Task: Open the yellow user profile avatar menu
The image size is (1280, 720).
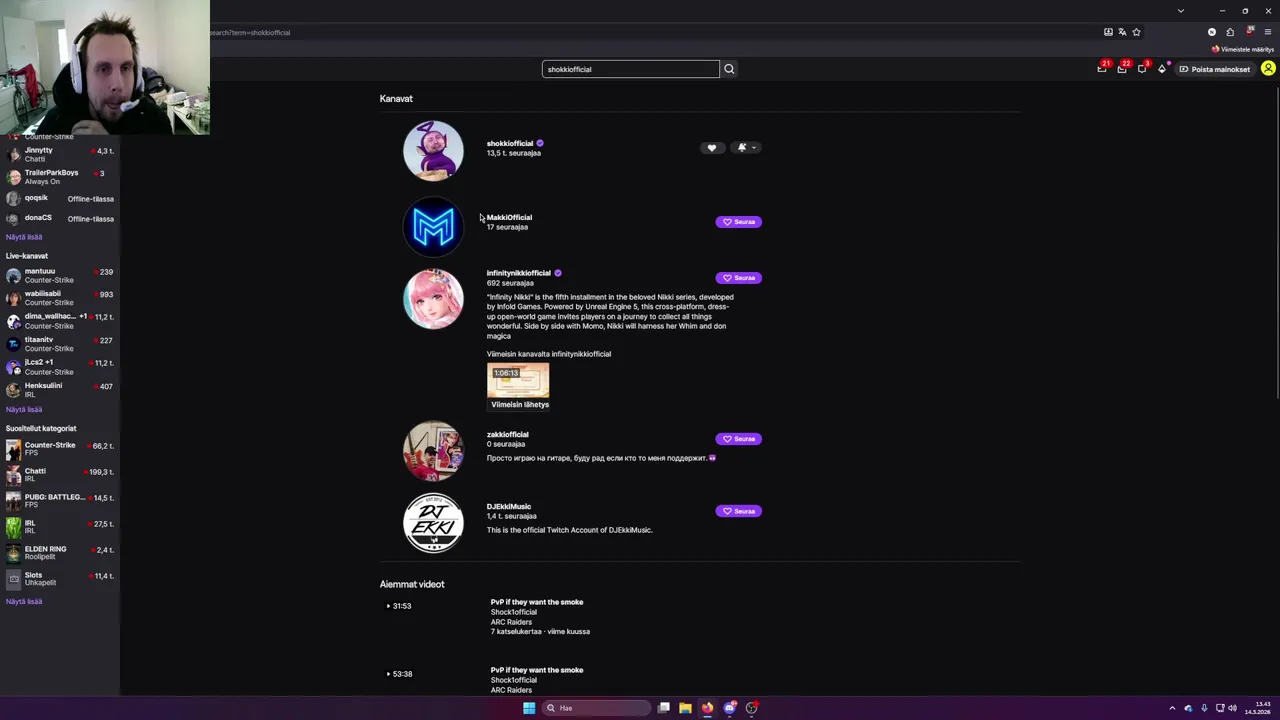Action: (x=1268, y=69)
